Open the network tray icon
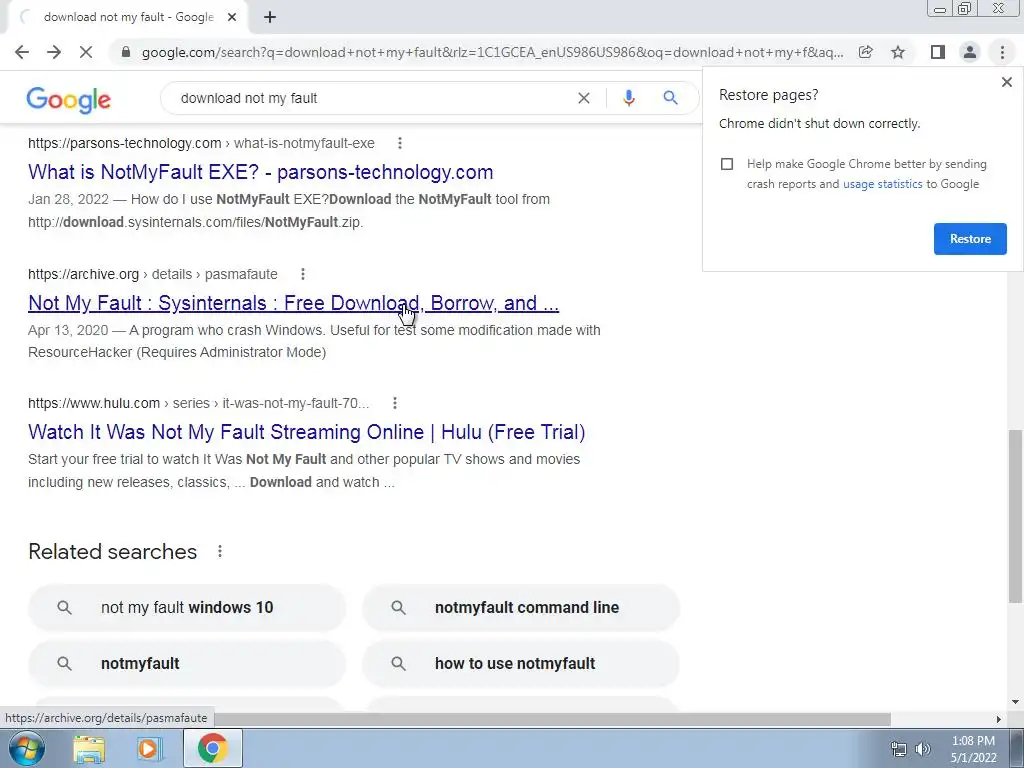This screenshot has width=1024, height=768. coord(899,750)
